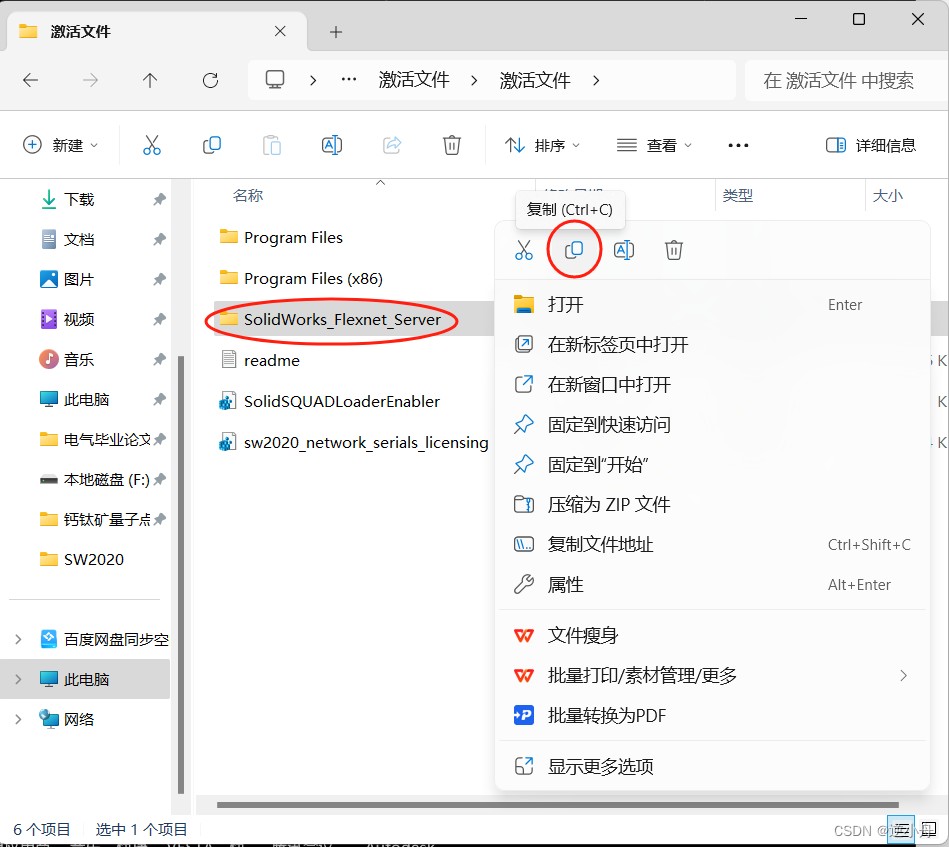The image size is (949, 847).
Task: Choose 显示更多选项
Action: click(713, 766)
